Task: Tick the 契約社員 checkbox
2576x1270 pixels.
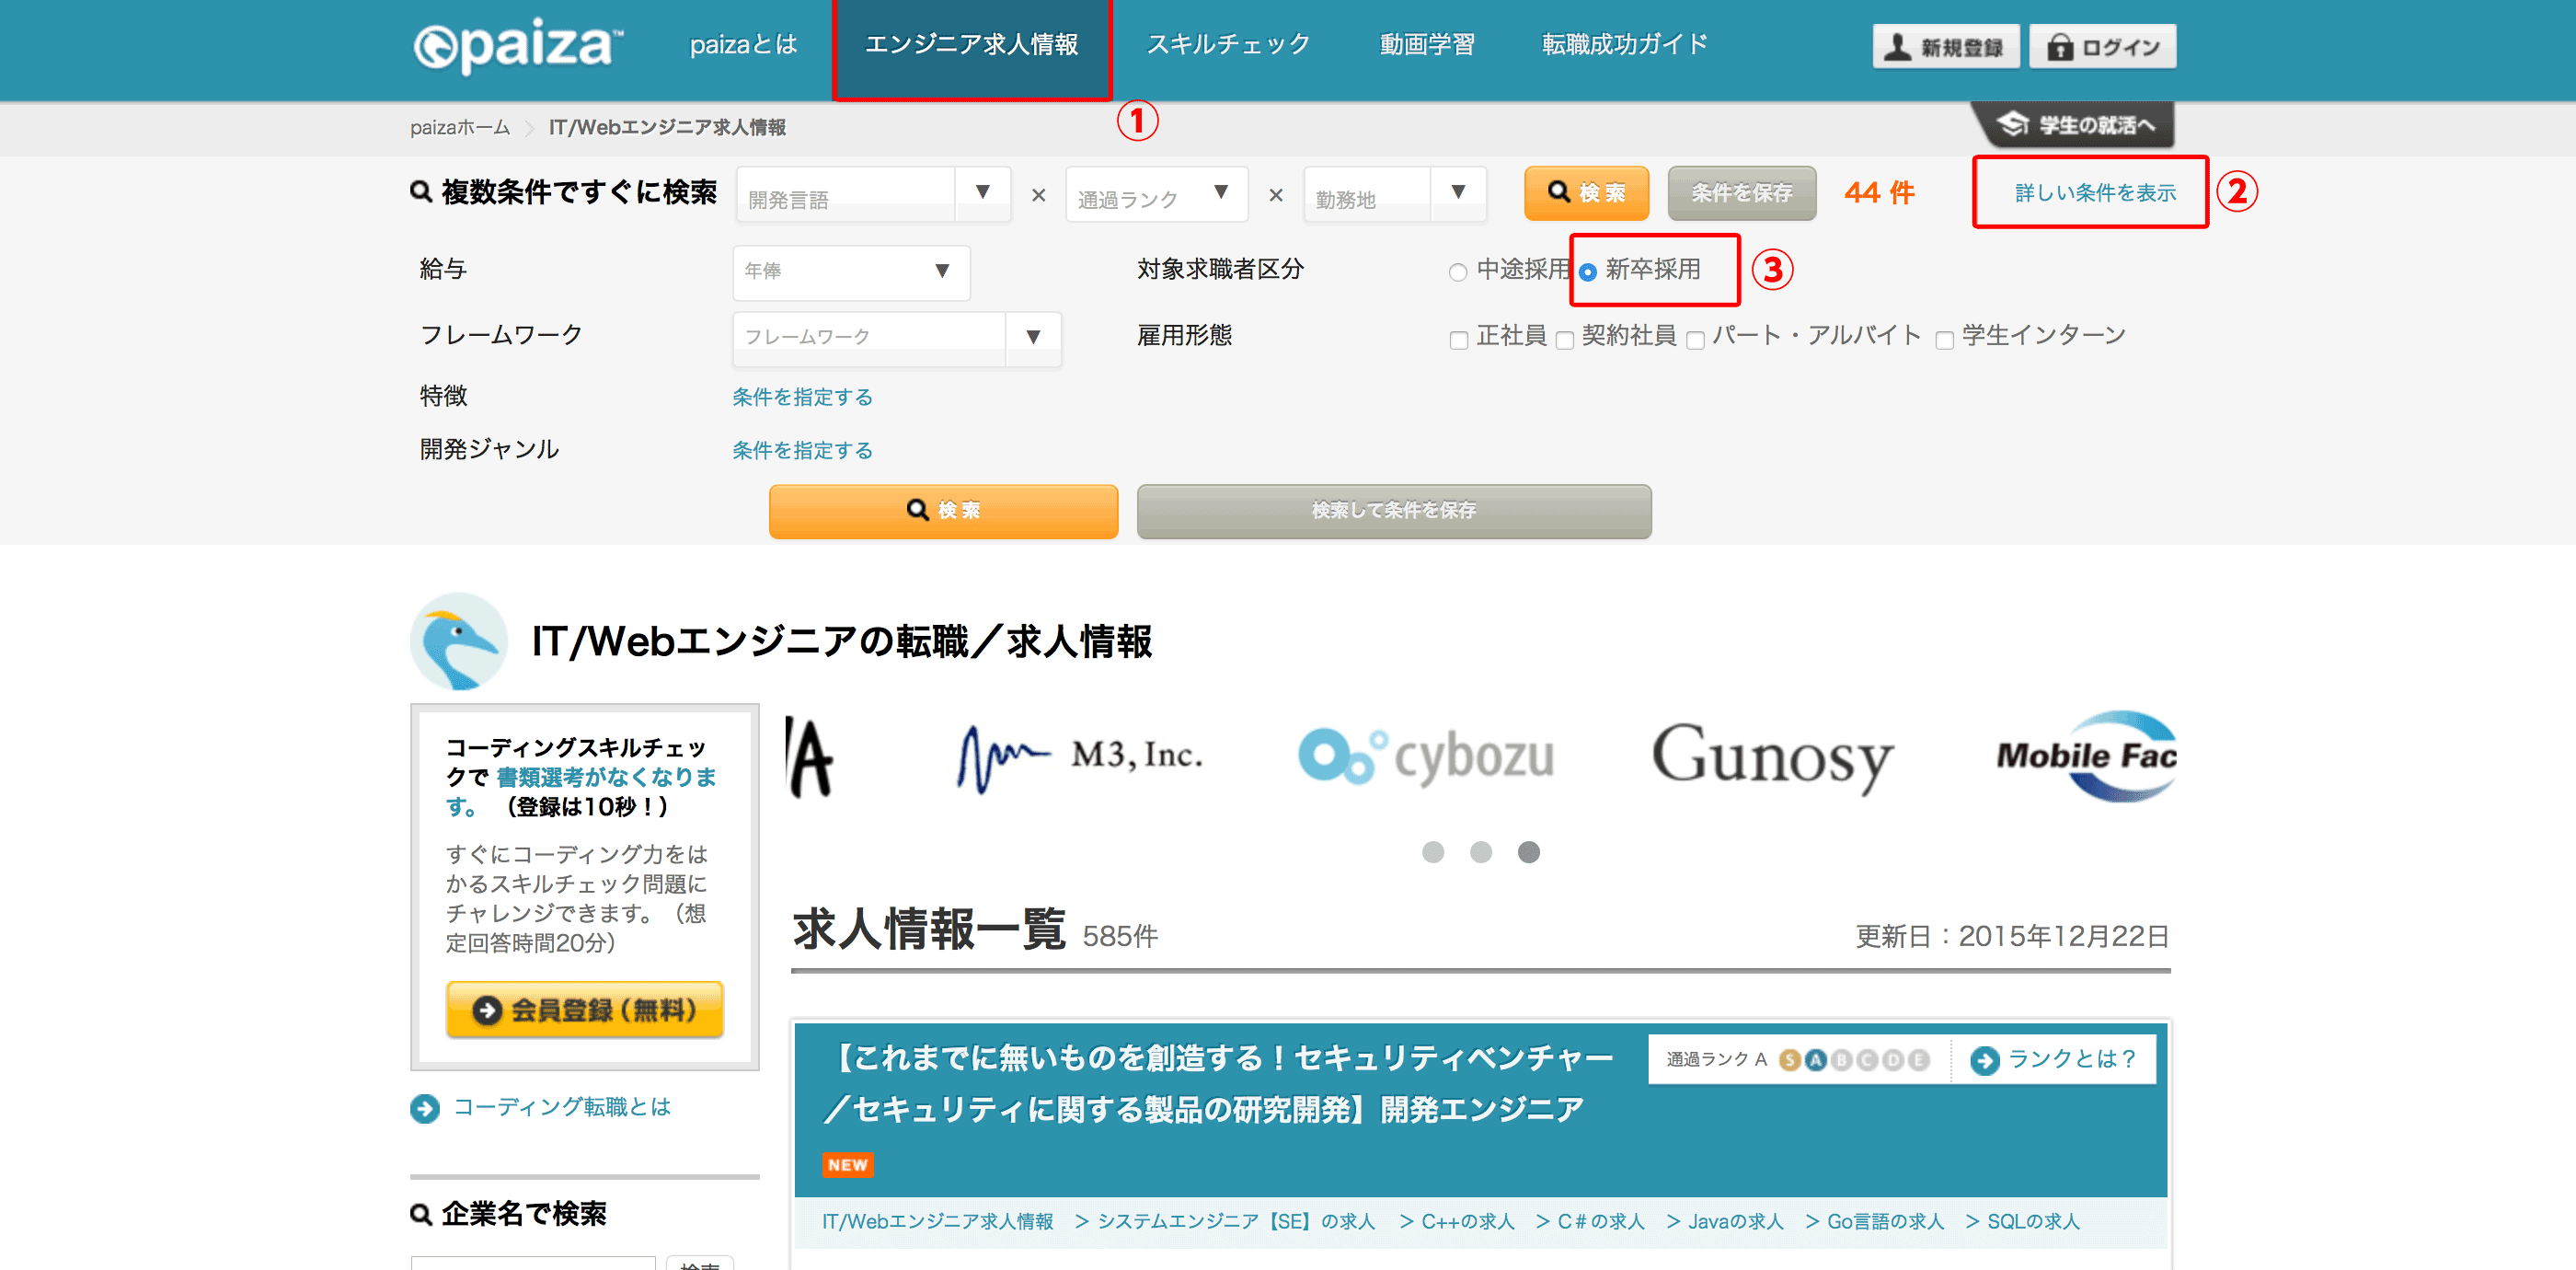Action: point(1564,340)
